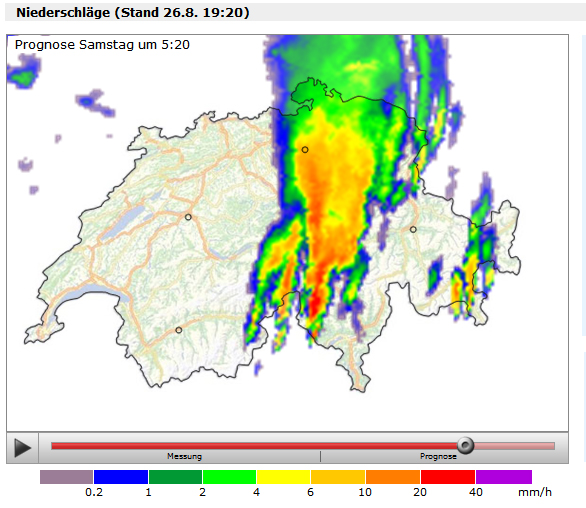The image size is (586, 508).
Task: Click the blue legend swatch before 1
Action: click(121, 477)
